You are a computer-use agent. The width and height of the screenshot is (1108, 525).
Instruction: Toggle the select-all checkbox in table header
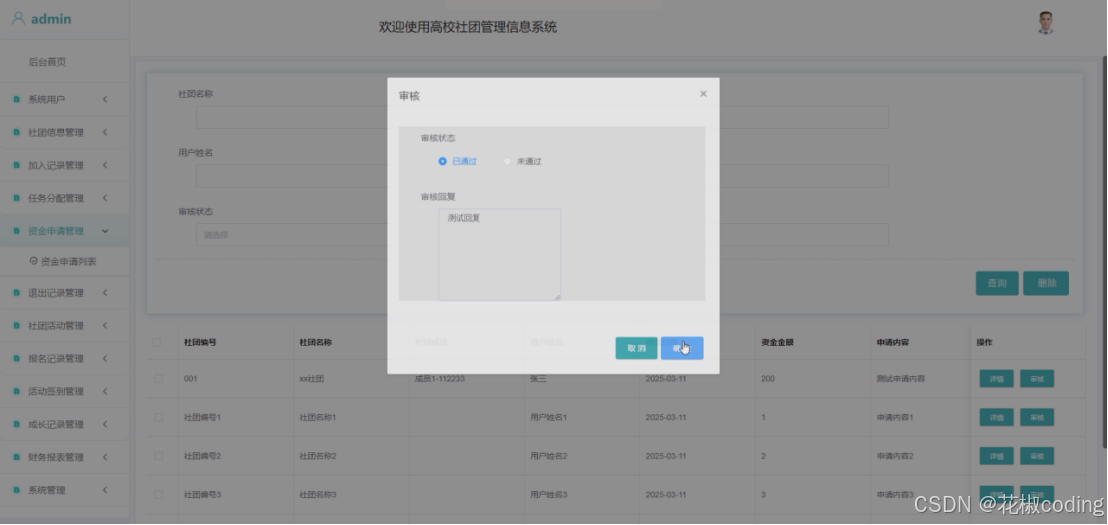(157, 342)
